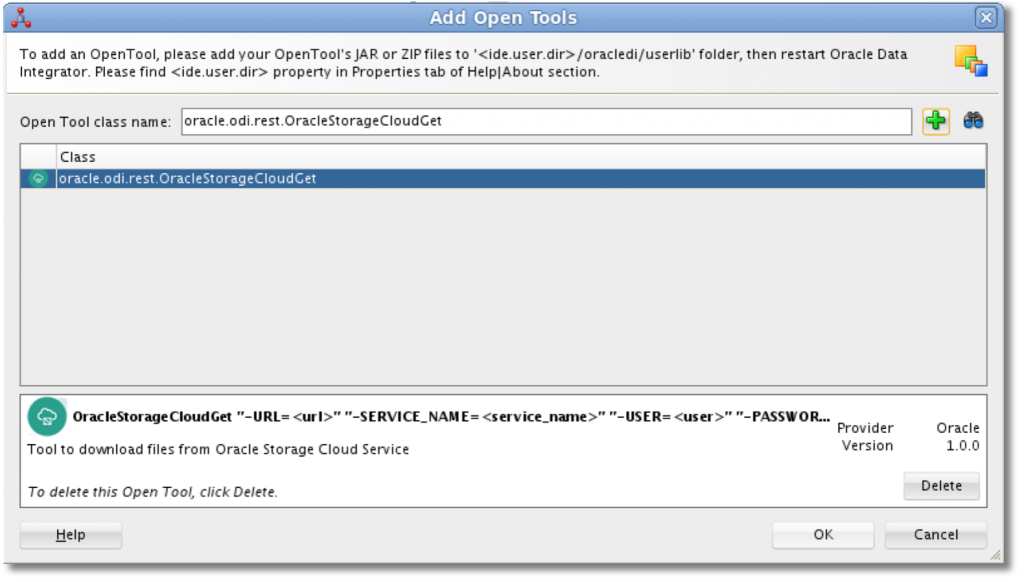
Task: Click the cloud icon beside OracleStorageCloudGet in the list
Action: tap(38, 181)
